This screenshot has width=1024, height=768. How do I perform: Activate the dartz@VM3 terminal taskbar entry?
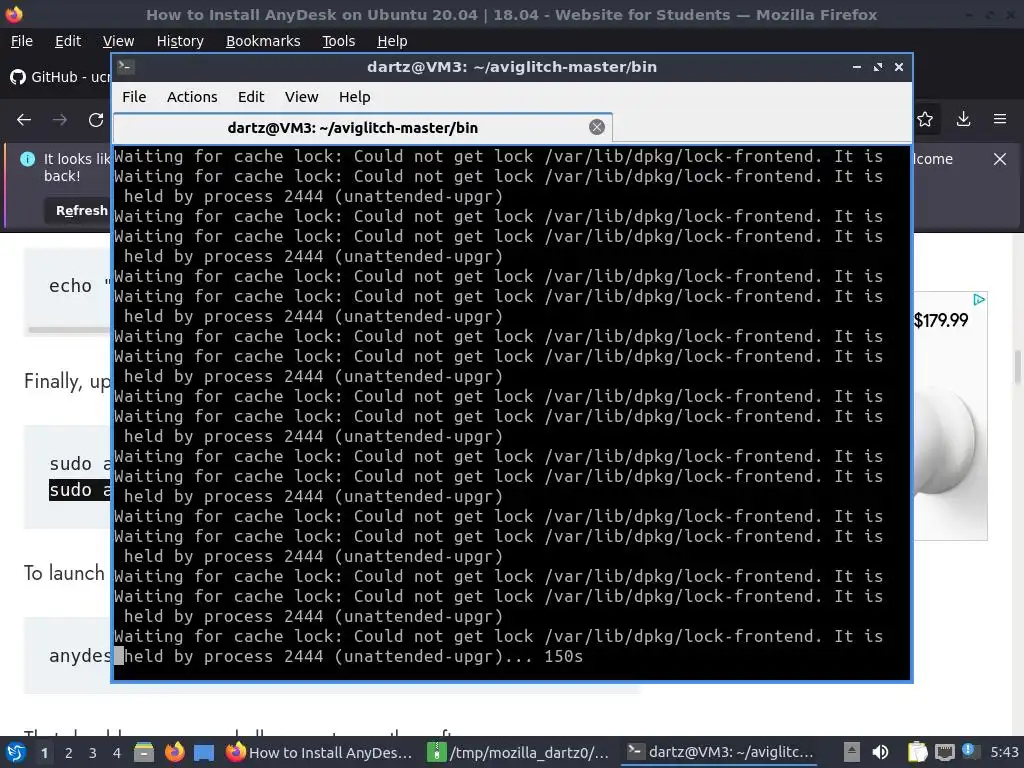click(720, 752)
